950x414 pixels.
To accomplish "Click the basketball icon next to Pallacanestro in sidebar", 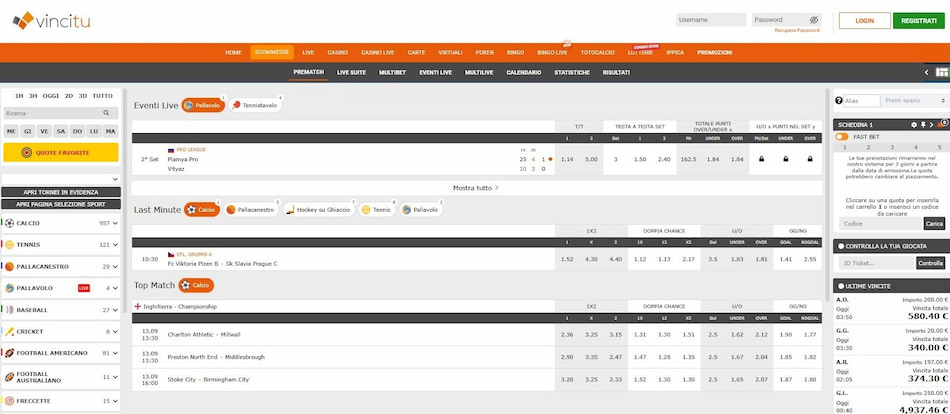I will click(9, 266).
